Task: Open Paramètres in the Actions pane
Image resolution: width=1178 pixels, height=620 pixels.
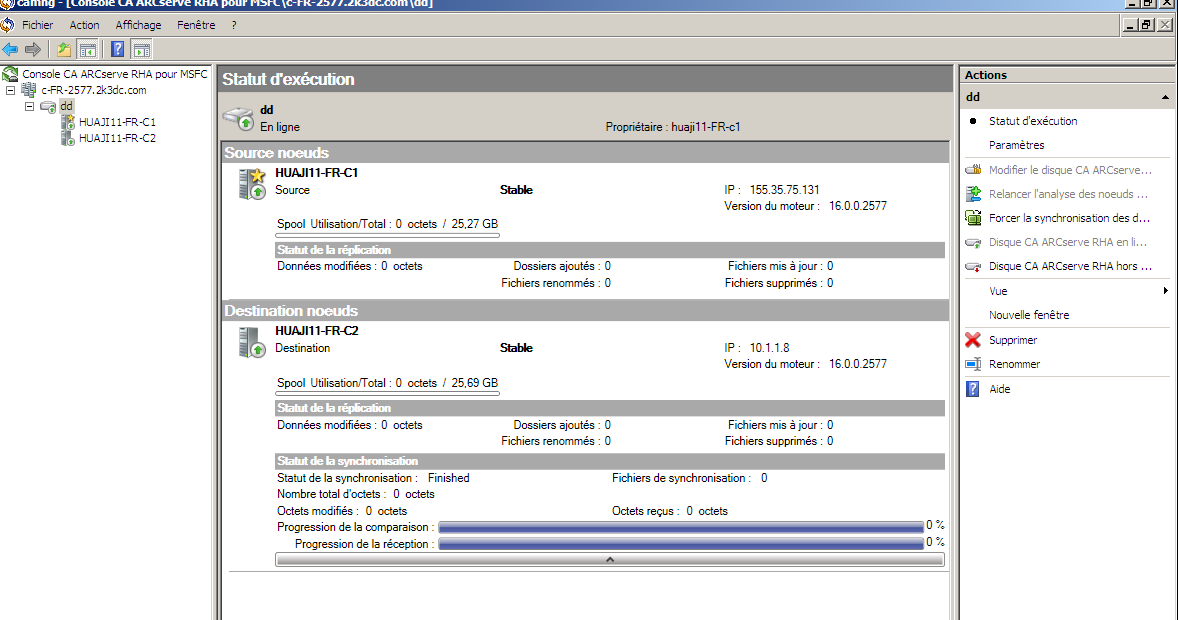Action: pyautogui.click(x=1016, y=145)
